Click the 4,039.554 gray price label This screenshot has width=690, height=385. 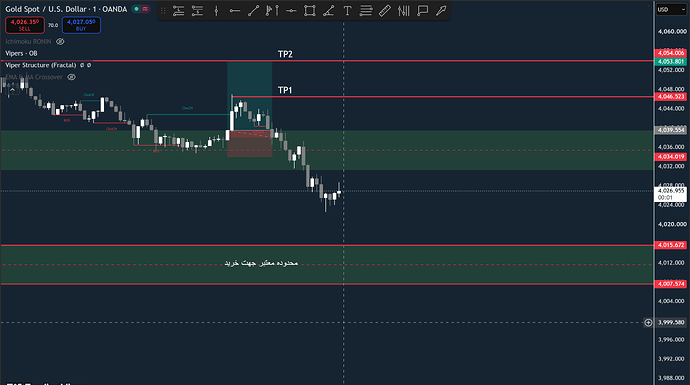[x=671, y=130]
